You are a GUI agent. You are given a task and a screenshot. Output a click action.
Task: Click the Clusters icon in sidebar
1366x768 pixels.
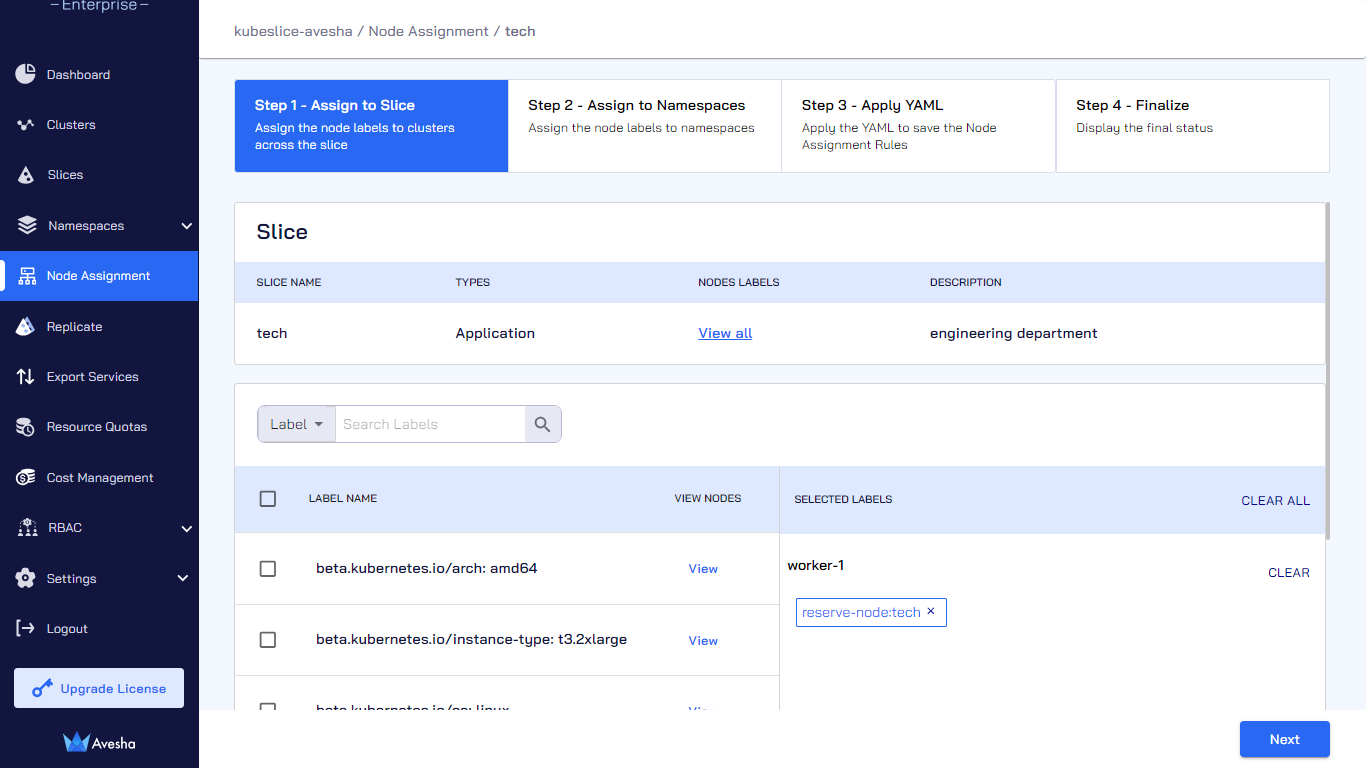(x=26, y=125)
